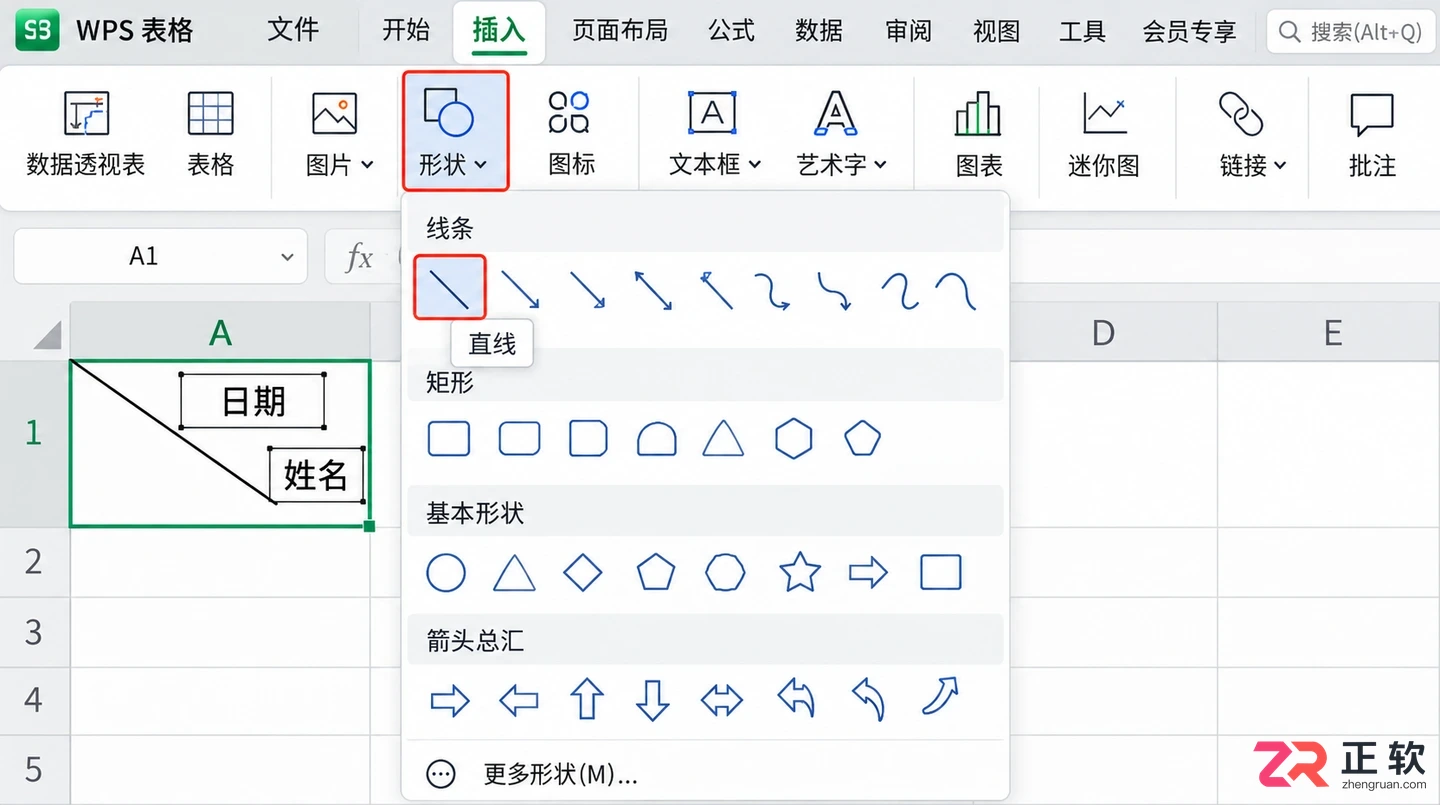This screenshot has width=1440, height=805.
Task: Open the 图标 icon library
Action: [571, 133]
